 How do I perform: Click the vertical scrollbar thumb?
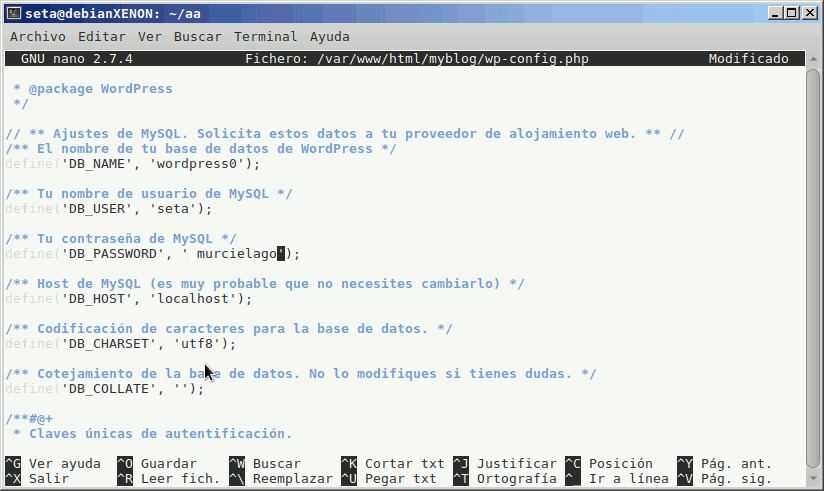pyautogui.click(x=813, y=268)
